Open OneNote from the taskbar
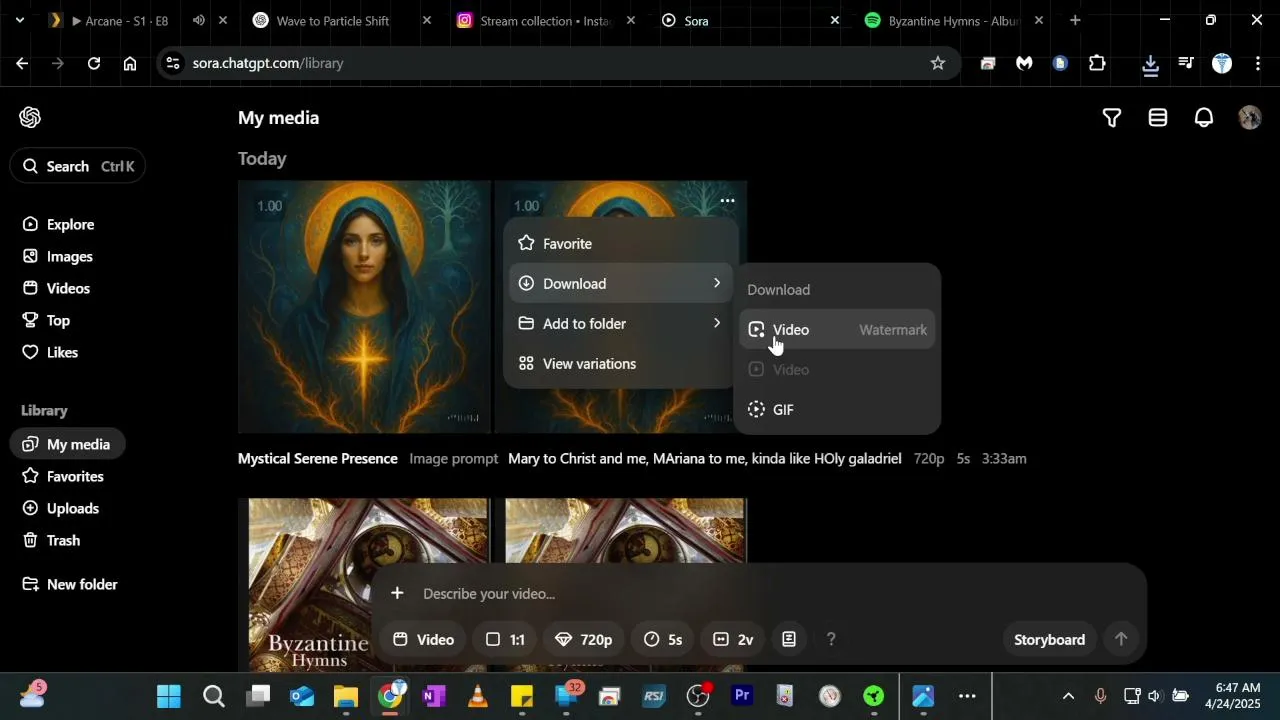This screenshot has width=1280, height=720. click(x=434, y=695)
